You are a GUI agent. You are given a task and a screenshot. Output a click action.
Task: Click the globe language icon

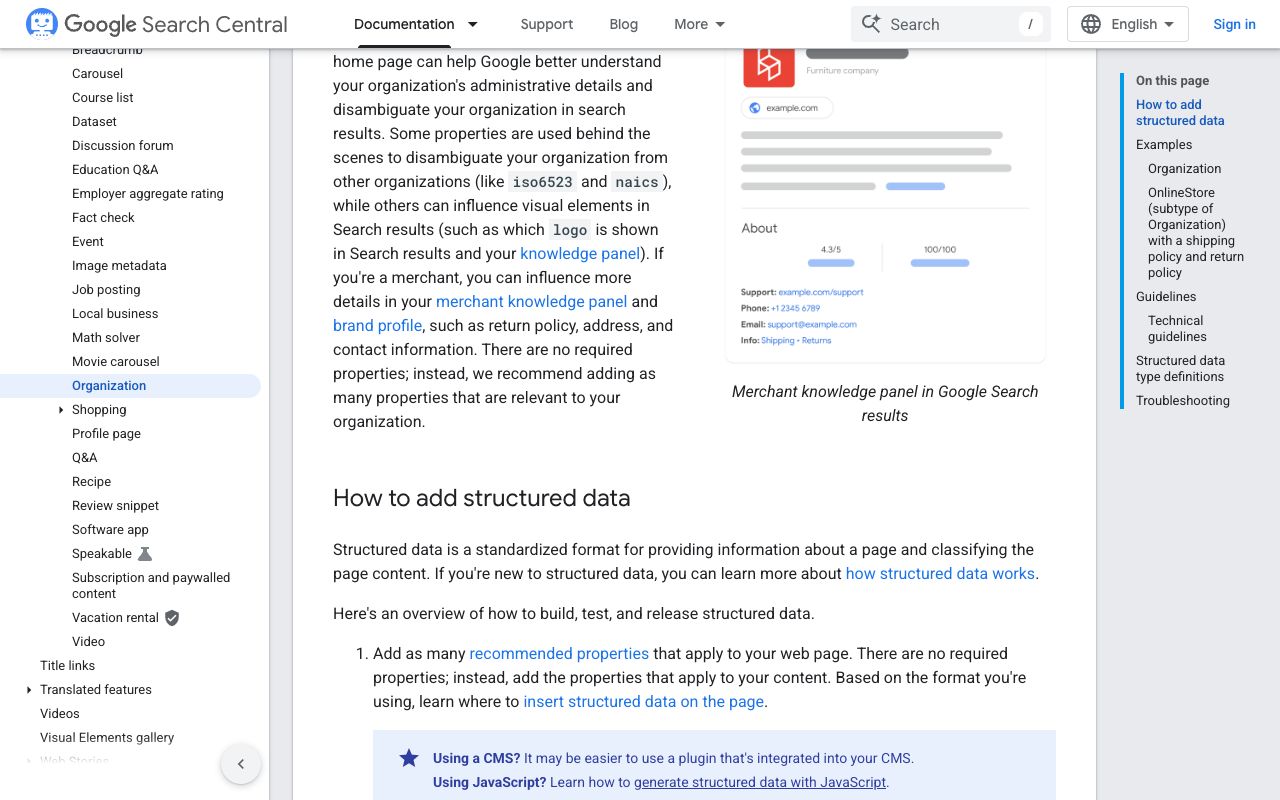[x=1091, y=24]
